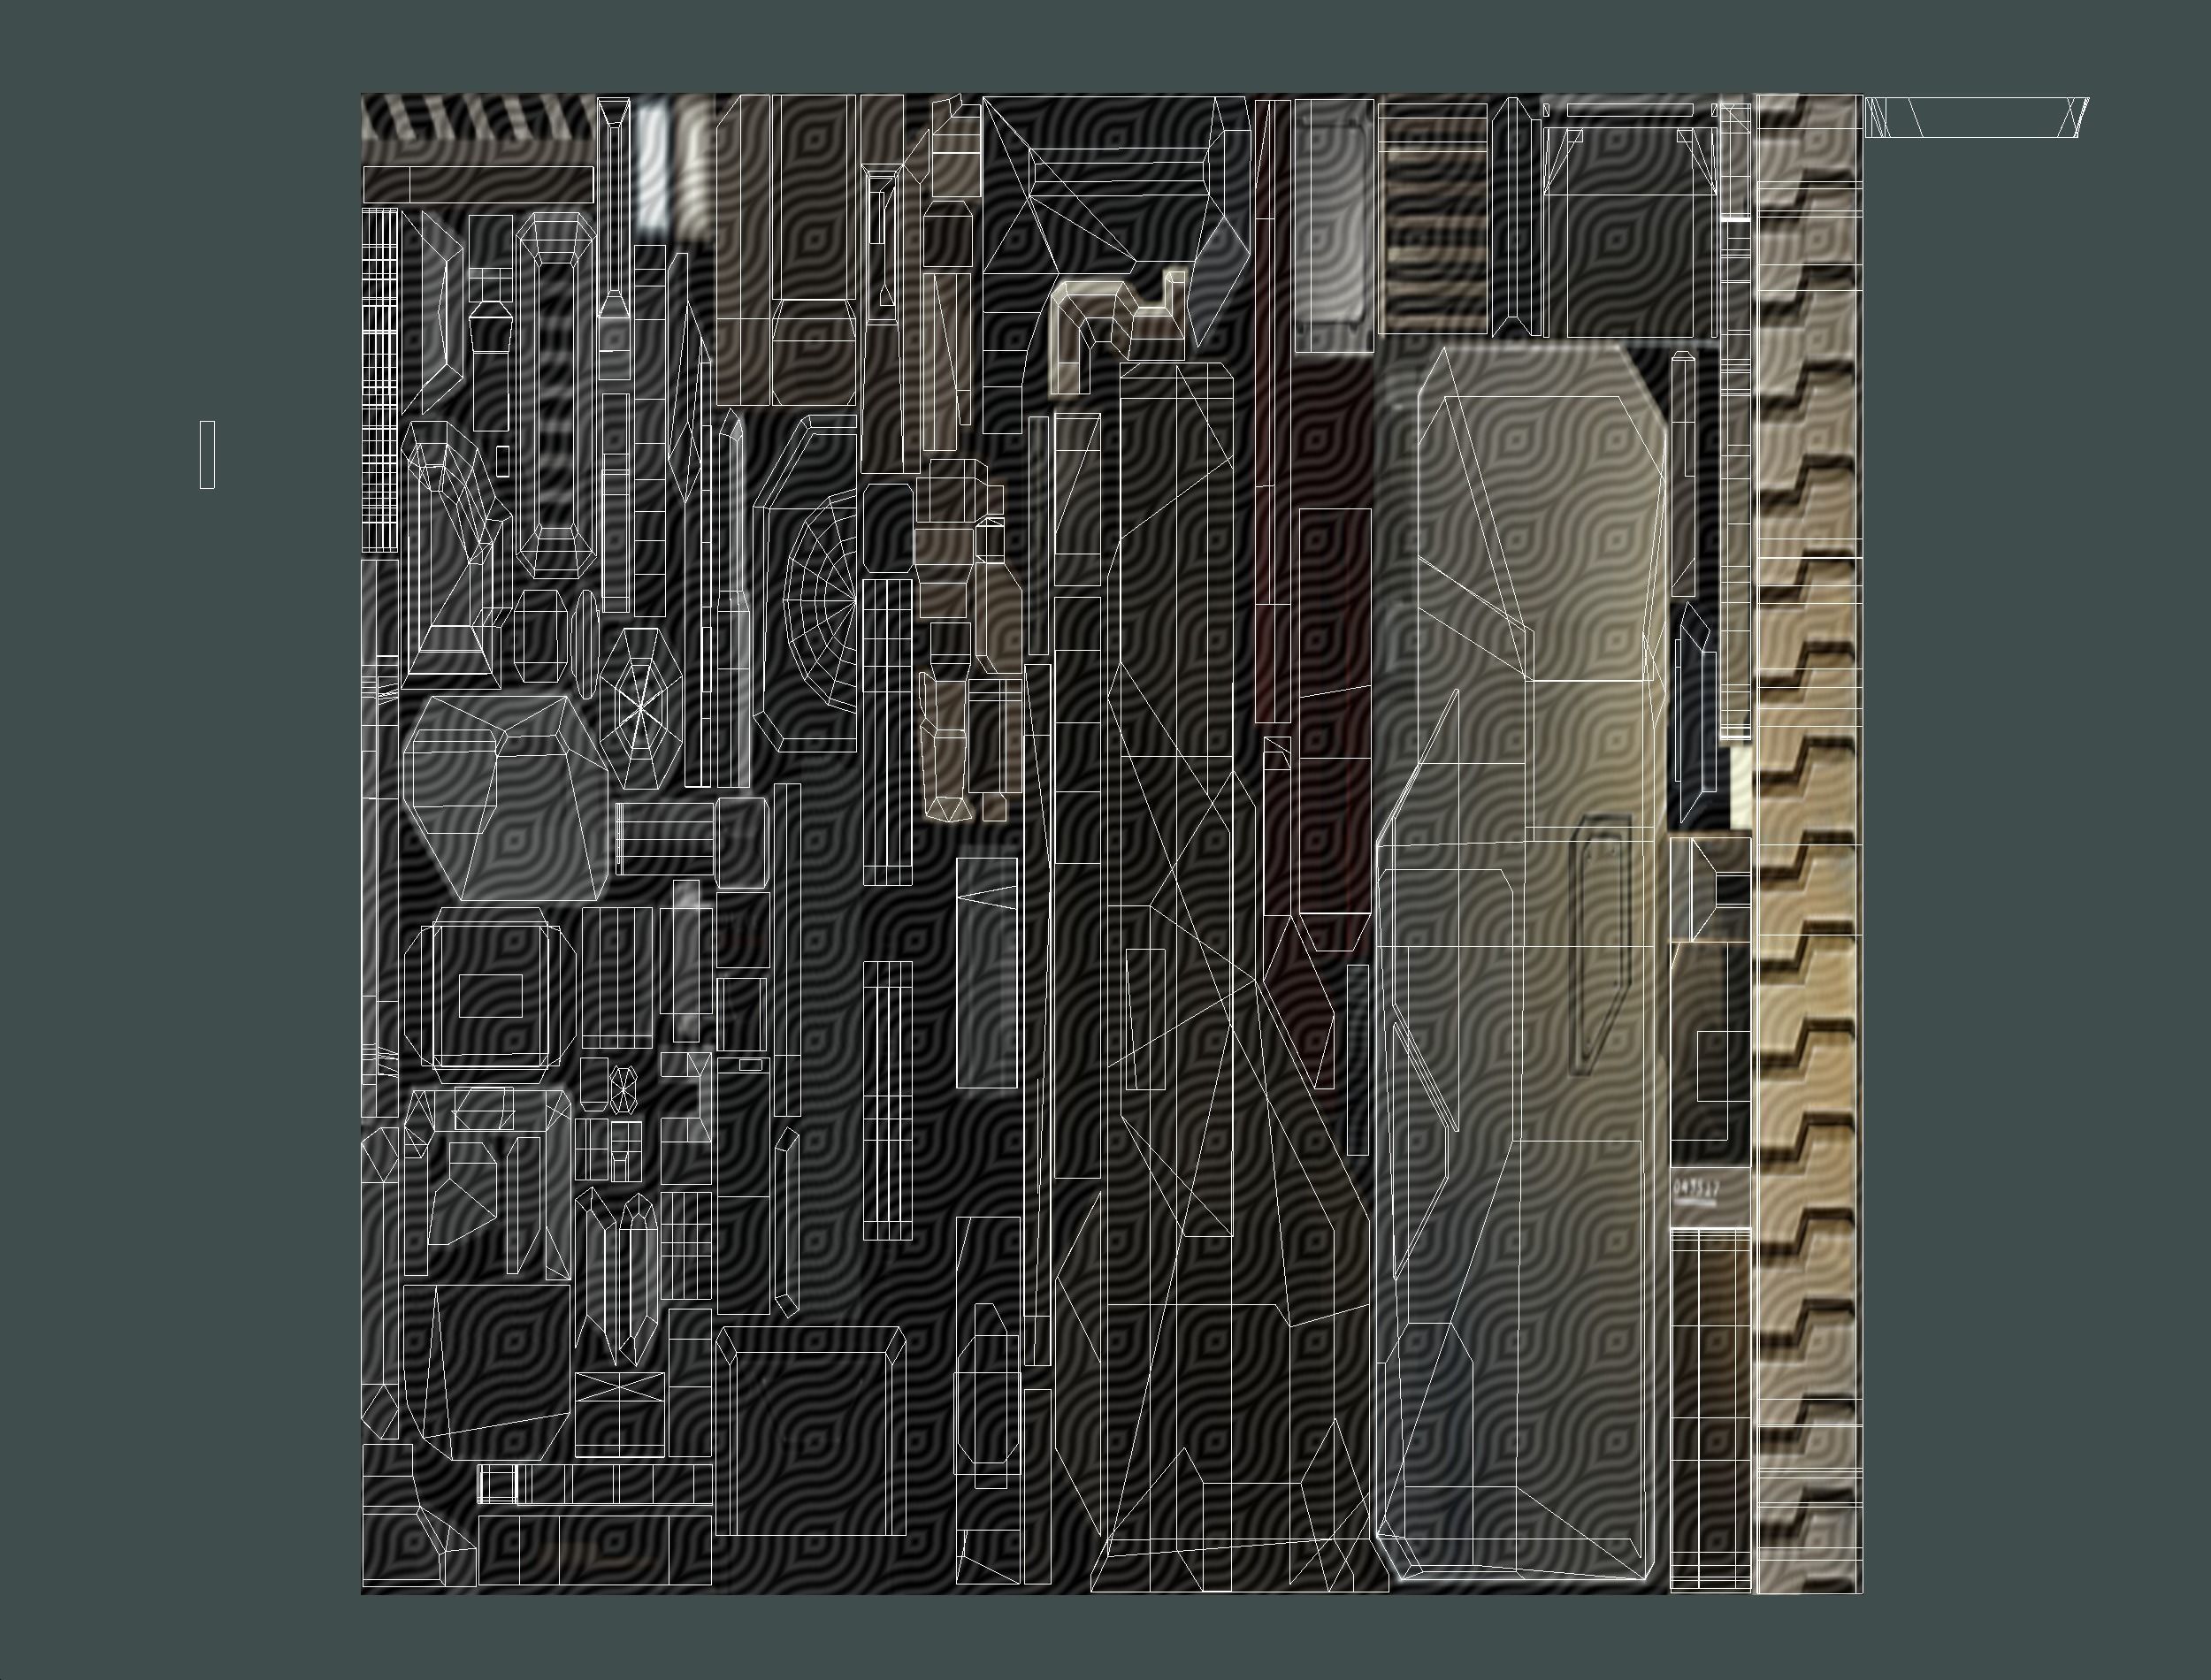Click the wide flat rectangle below the hazard stripes
Screen dimensions: 2211x1680
tap(478, 184)
